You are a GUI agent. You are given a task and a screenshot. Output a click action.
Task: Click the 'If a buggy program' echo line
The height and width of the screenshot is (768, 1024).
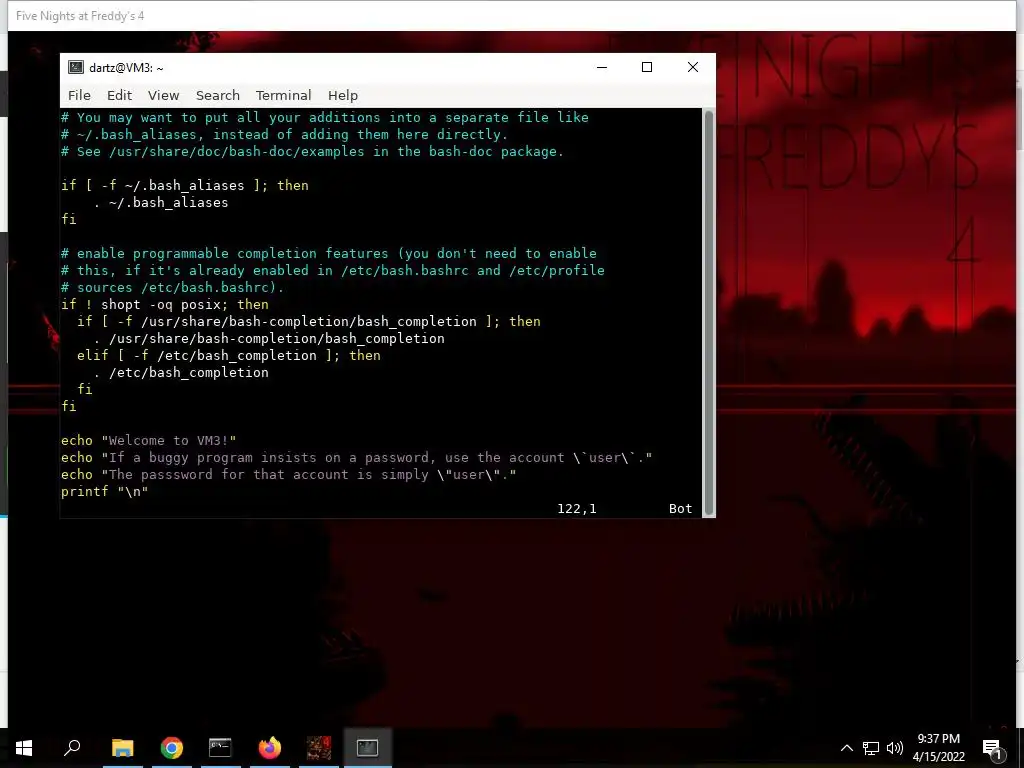[357, 457]
